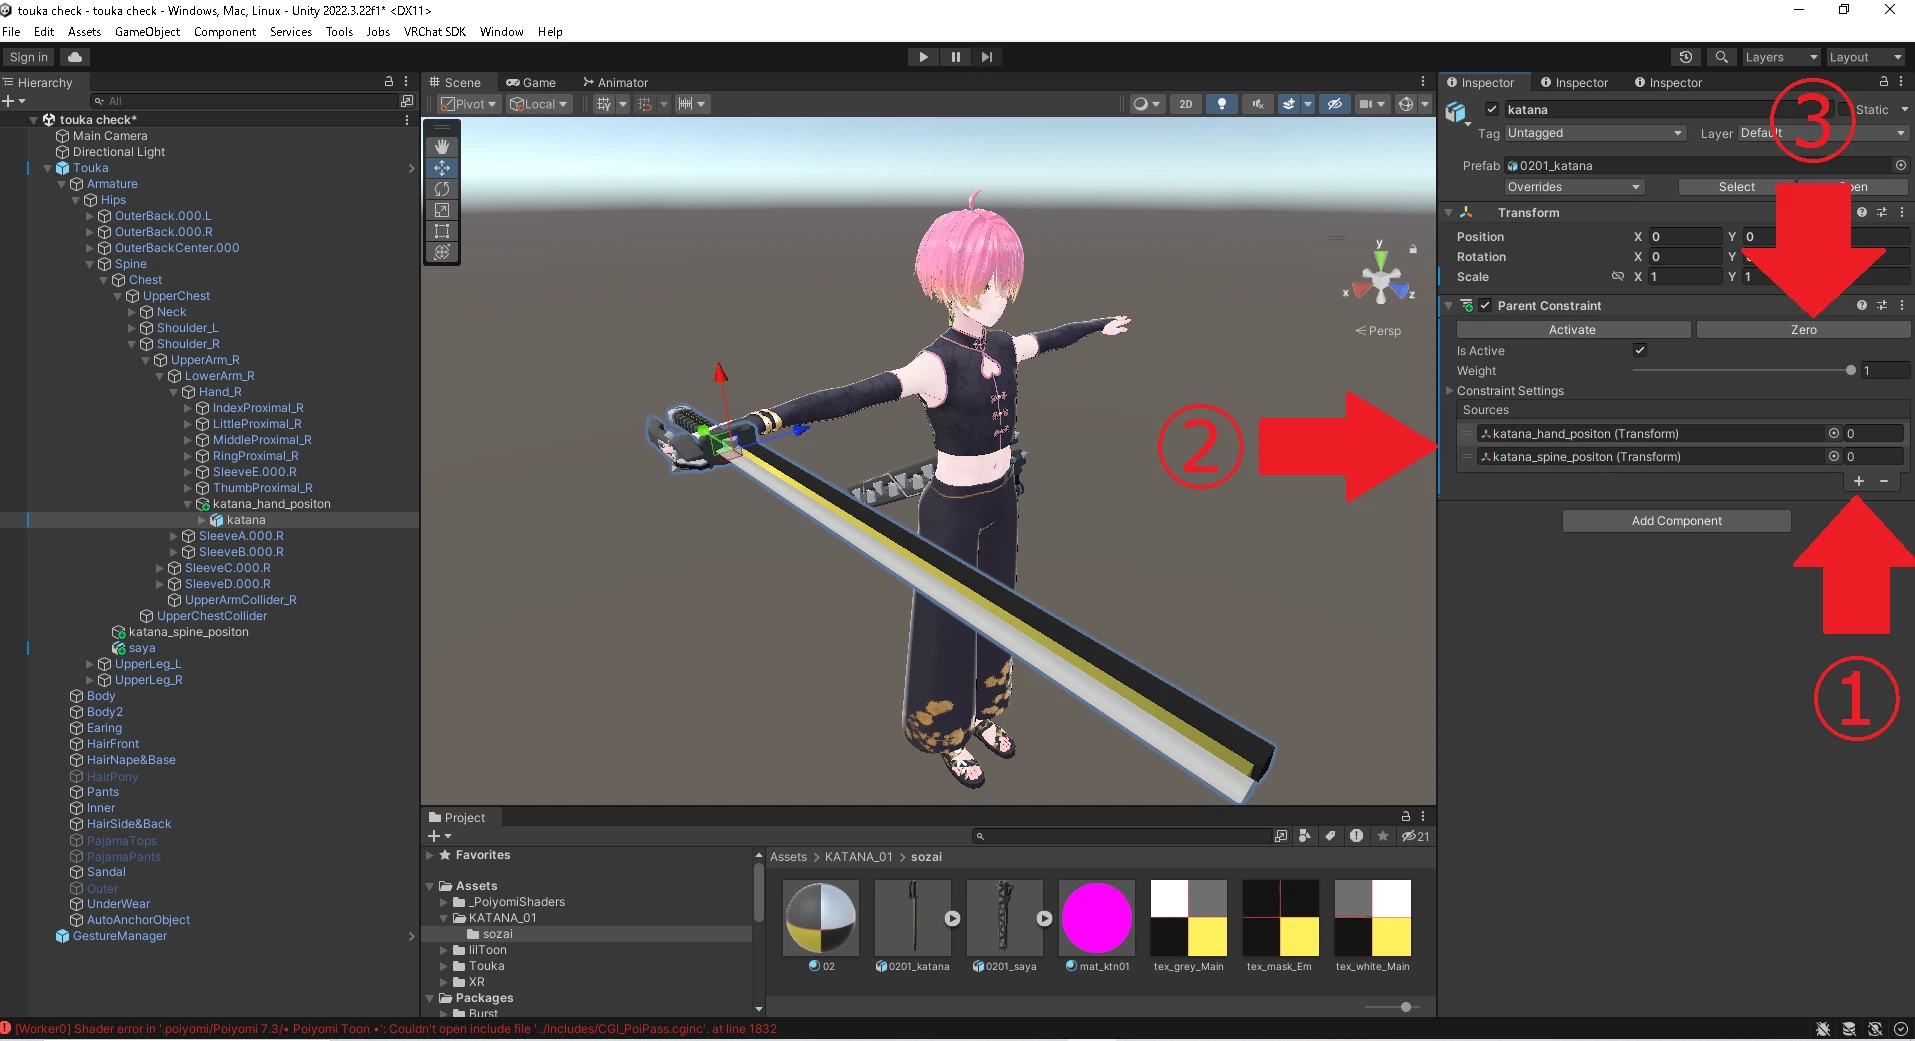Open Local/Global handle rotation dropdown
The width and height of the screenshot is (1915, 1041).
click(x=539, y=104)
